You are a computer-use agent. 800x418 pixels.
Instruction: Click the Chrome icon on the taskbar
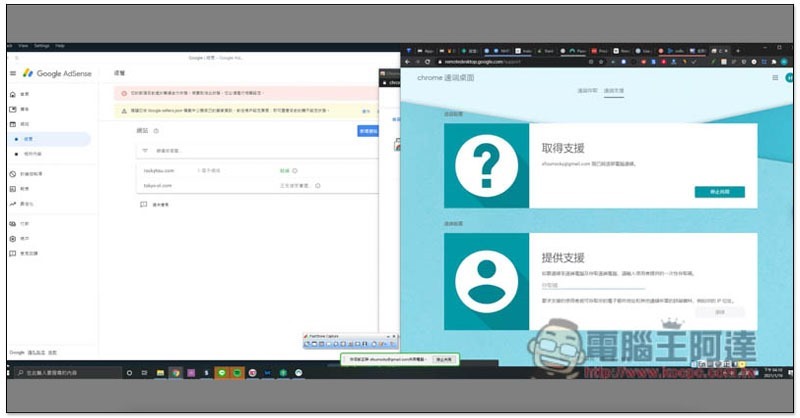point(176,373)
